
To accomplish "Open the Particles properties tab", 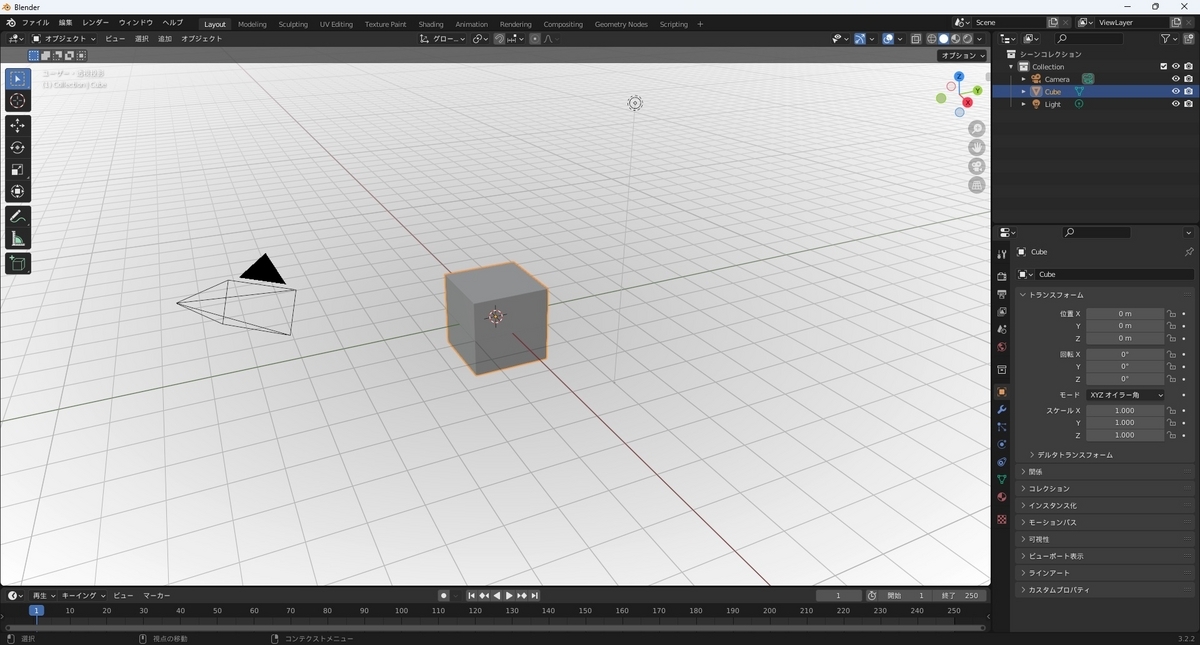I will coord(1001,427).
